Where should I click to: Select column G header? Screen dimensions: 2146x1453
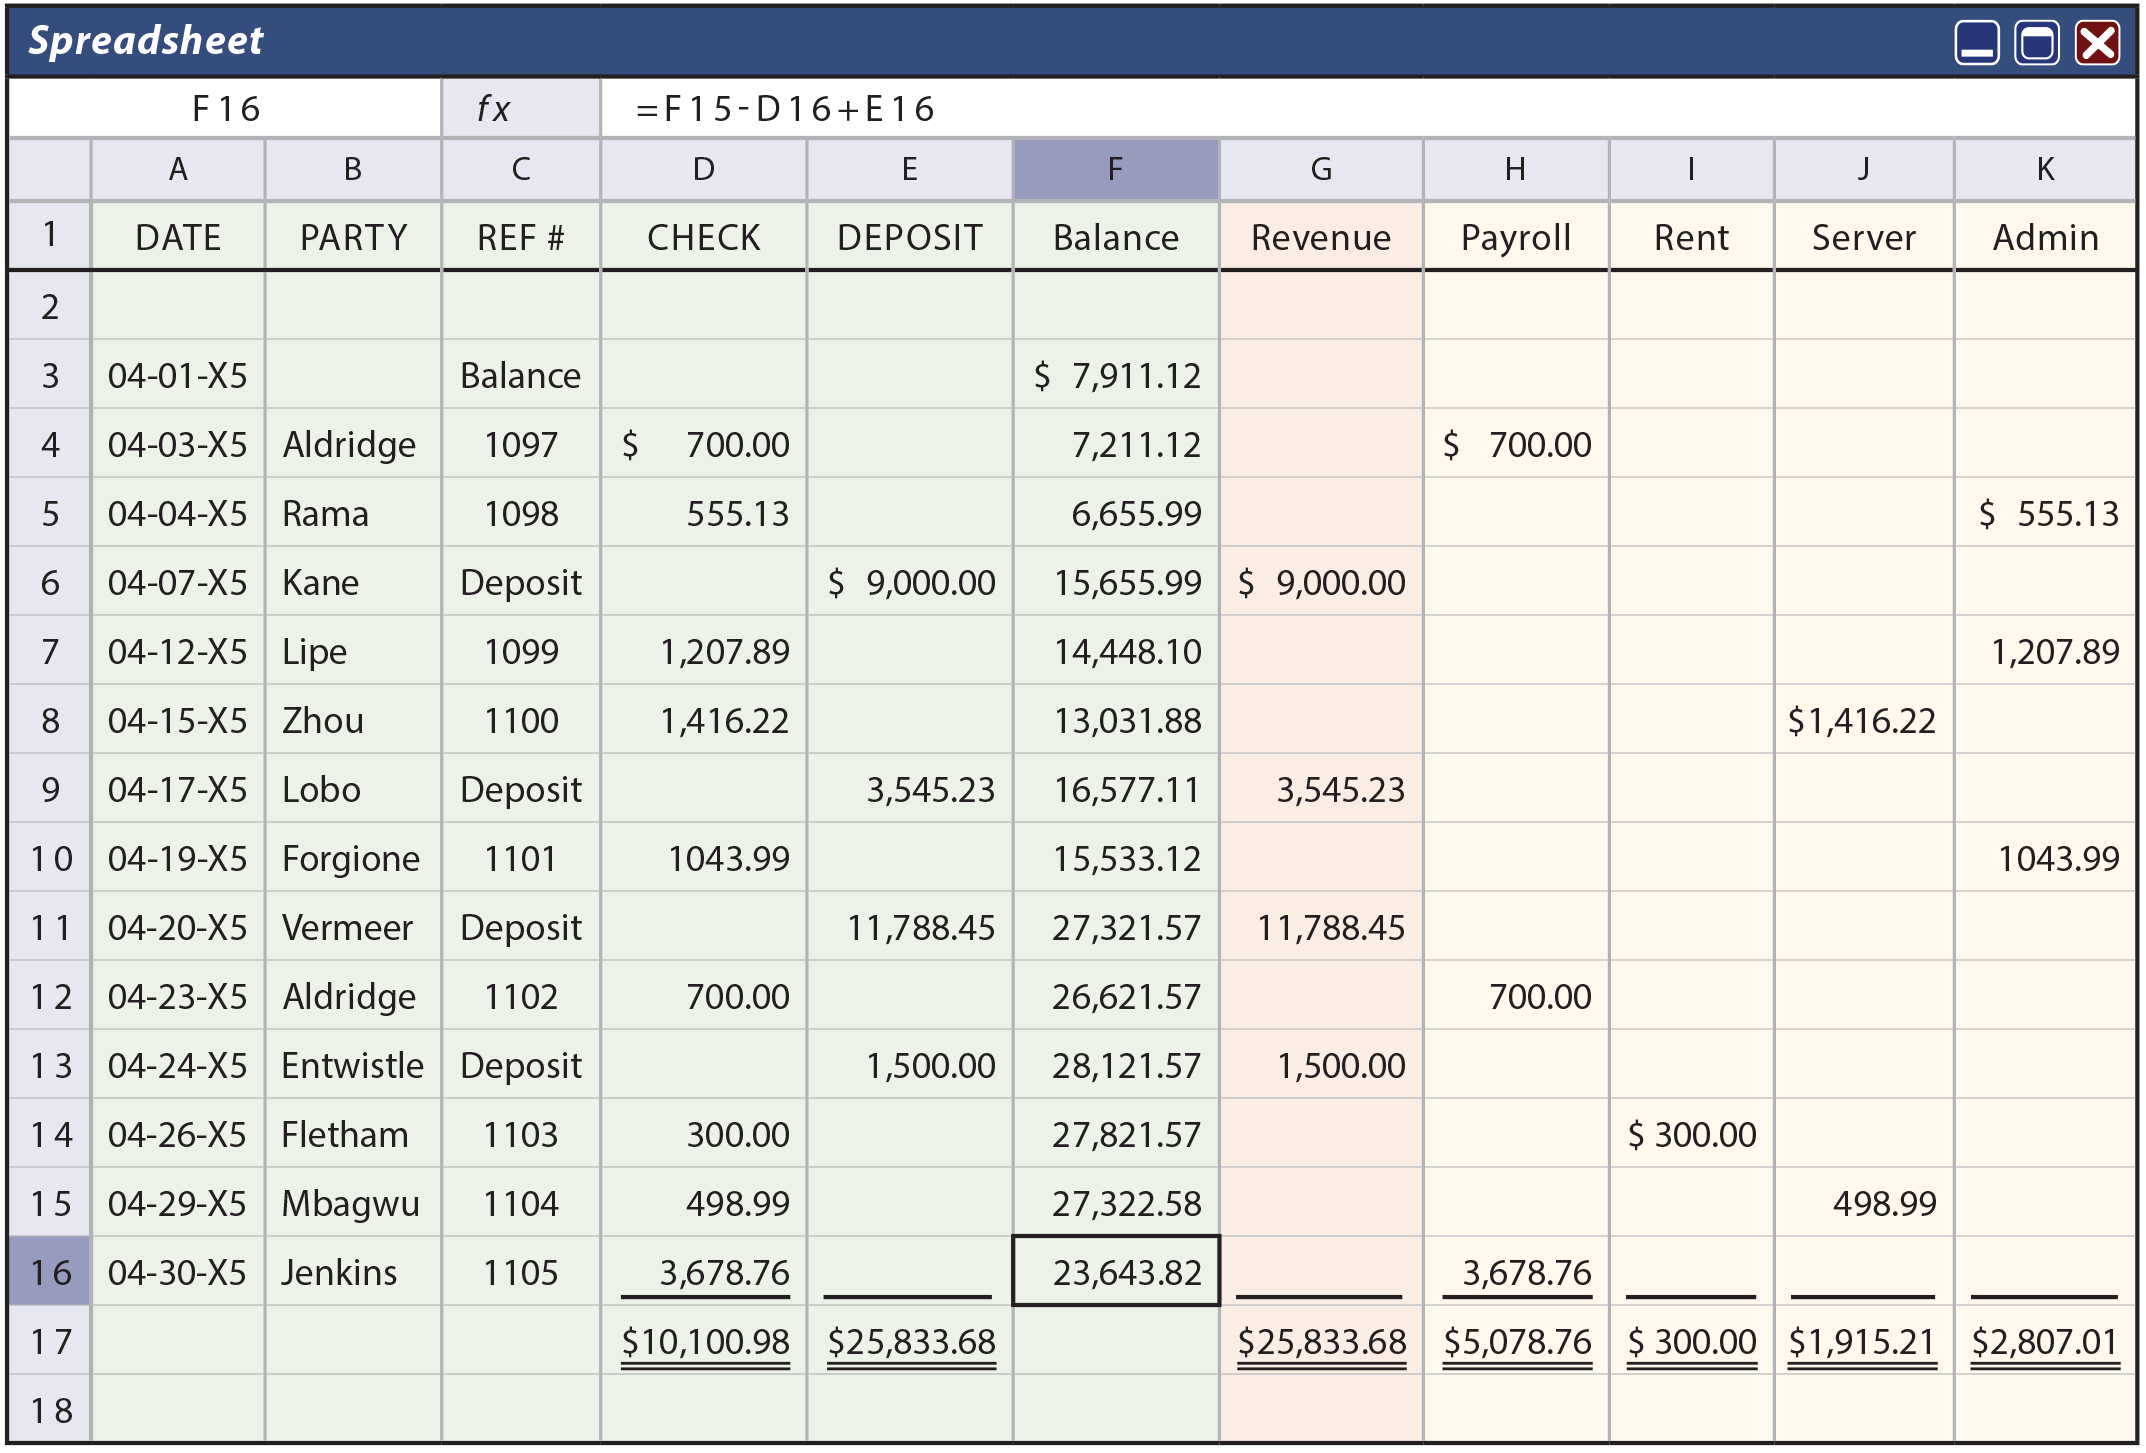[x=1320, y=169]
